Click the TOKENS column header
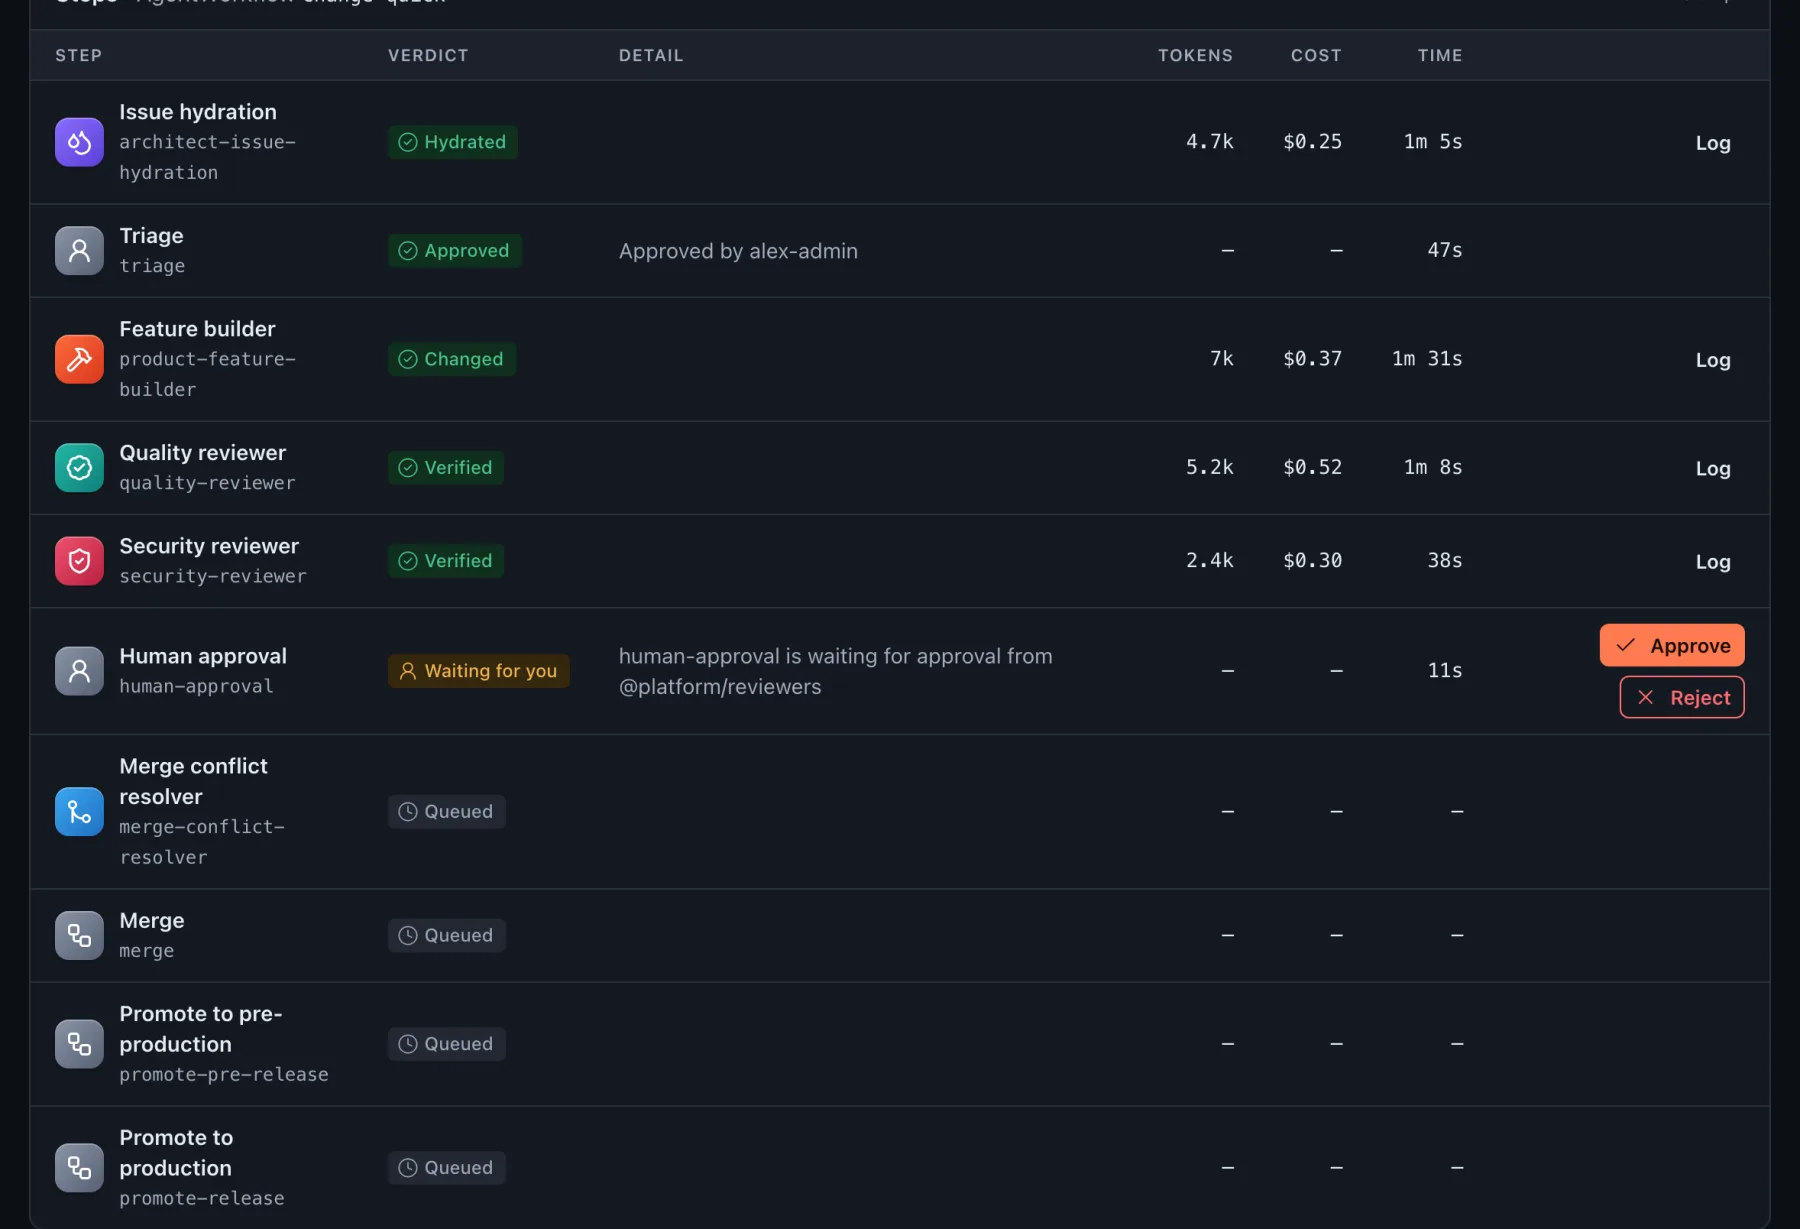Image resolution: width=1800 pixels, height=1229 pixels. (x=1195, y=55)
